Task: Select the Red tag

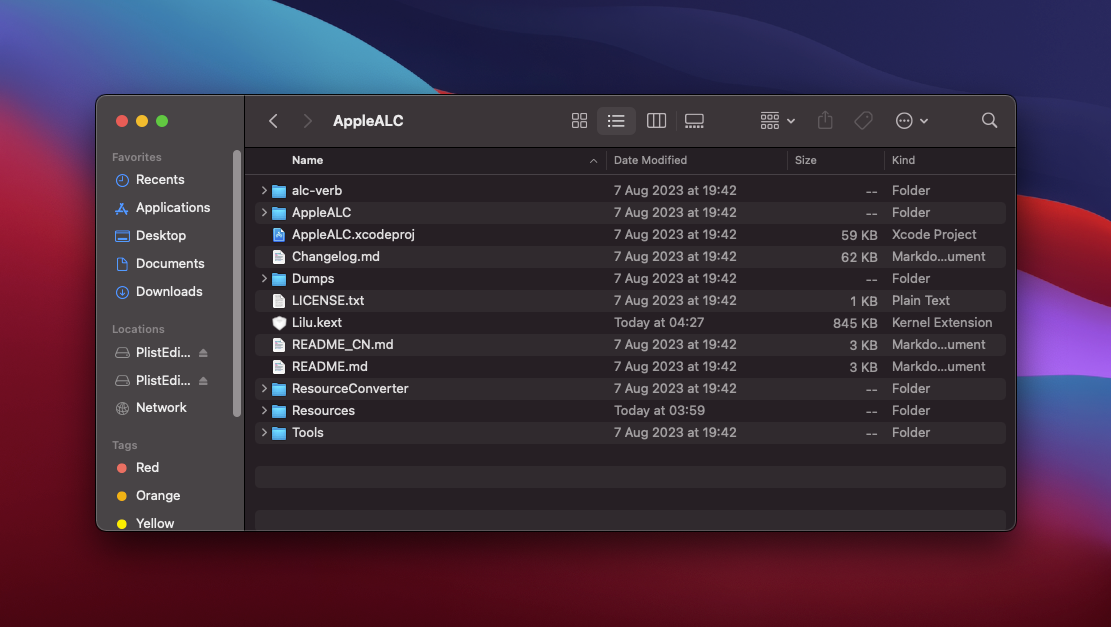Action: coord(147,468)
